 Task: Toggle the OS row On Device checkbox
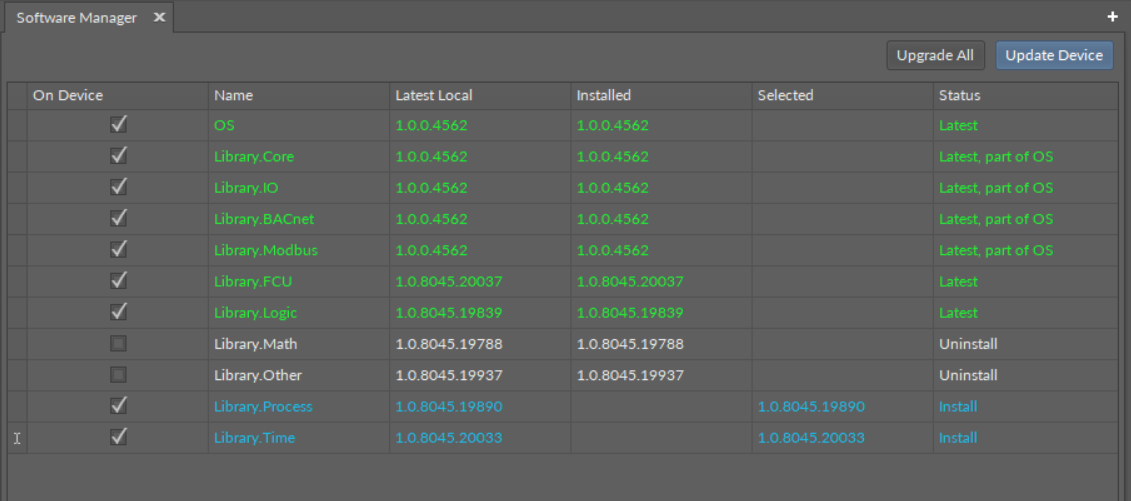coord(119,125)
